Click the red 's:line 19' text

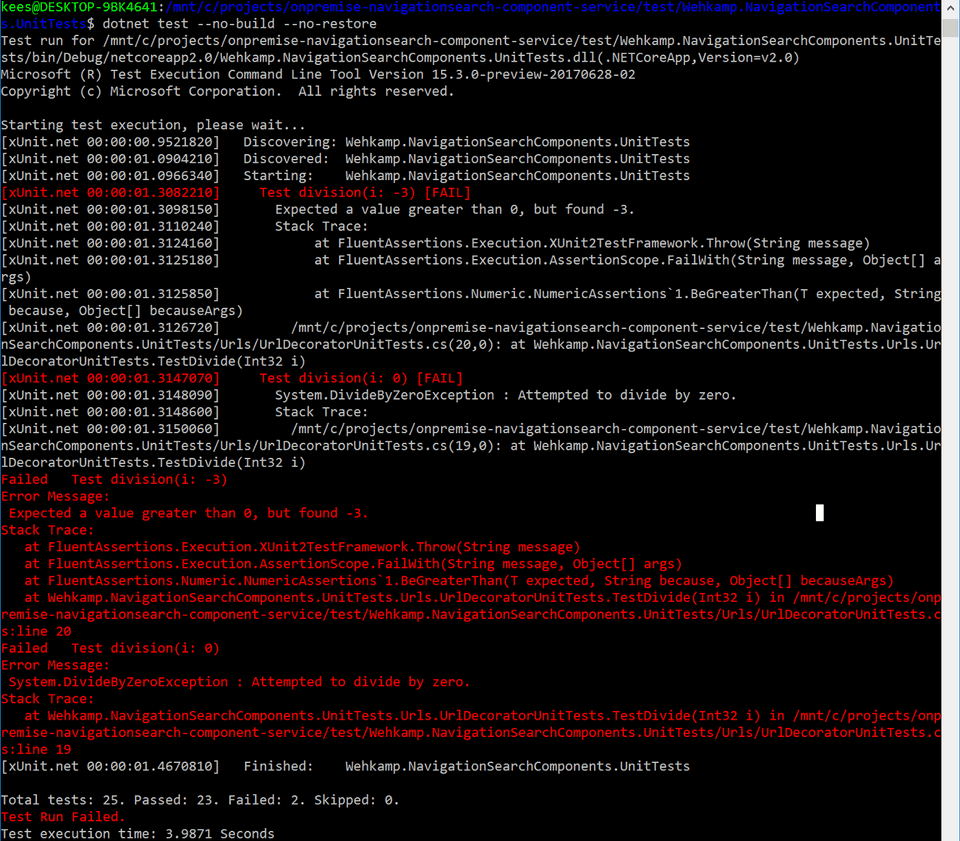[x=36, y=749]
